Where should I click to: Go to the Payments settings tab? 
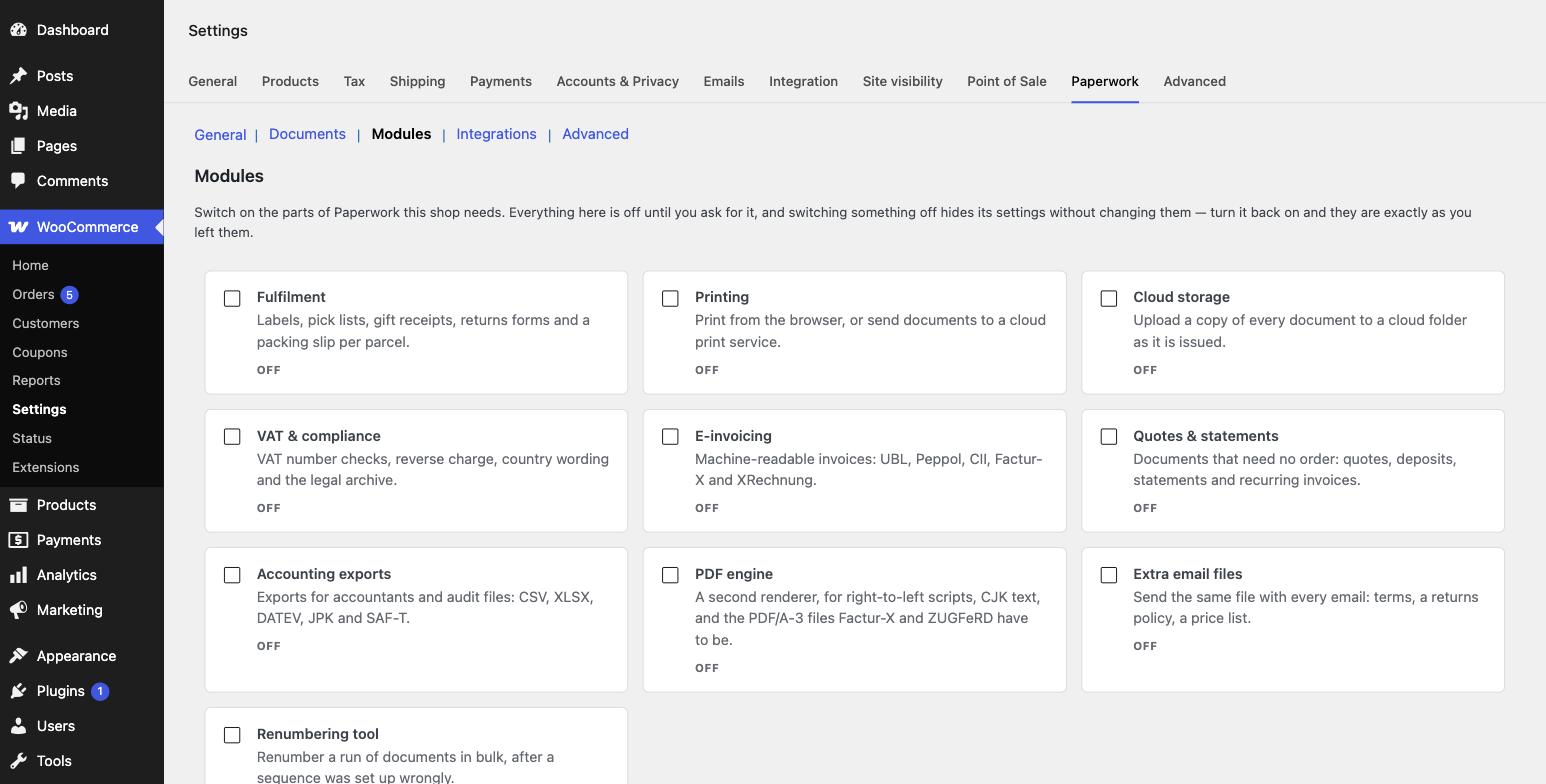pyautogui.click(x=501, y=81)
